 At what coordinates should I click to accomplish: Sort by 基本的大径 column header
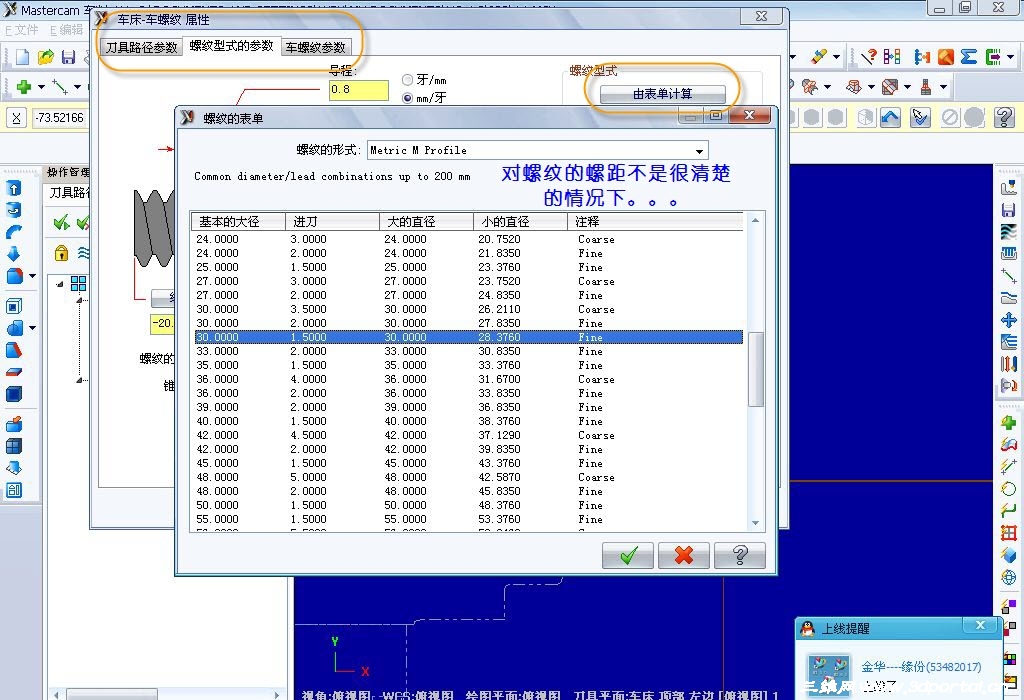click(238, 221)
